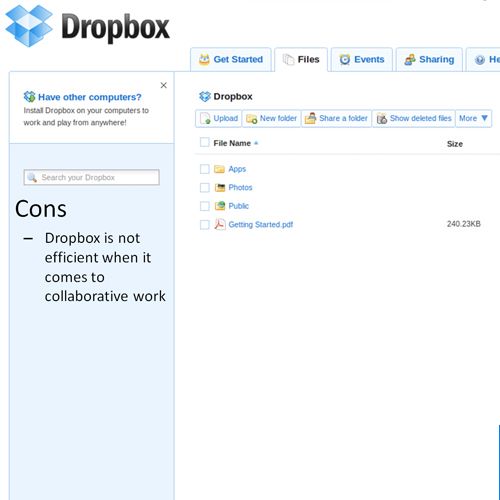Open the Photos folder link
Image resolution: width=500 pixels, height=500 pixels.
point(240,188)
